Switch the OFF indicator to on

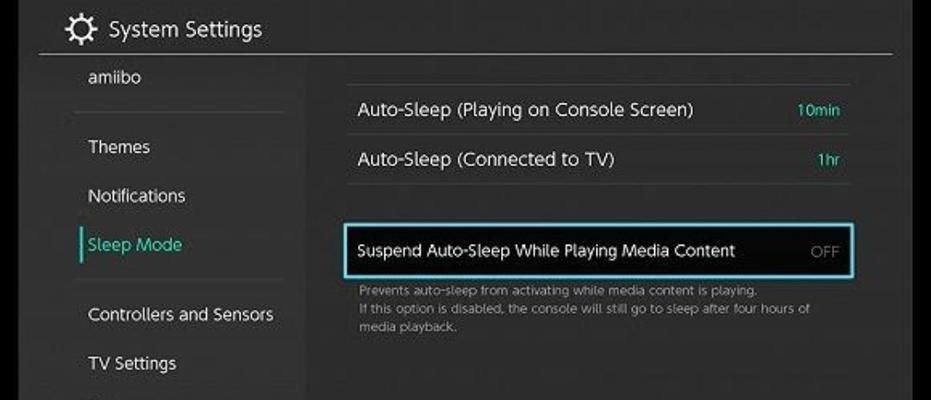pyautogui.click(x=825, y=252)
